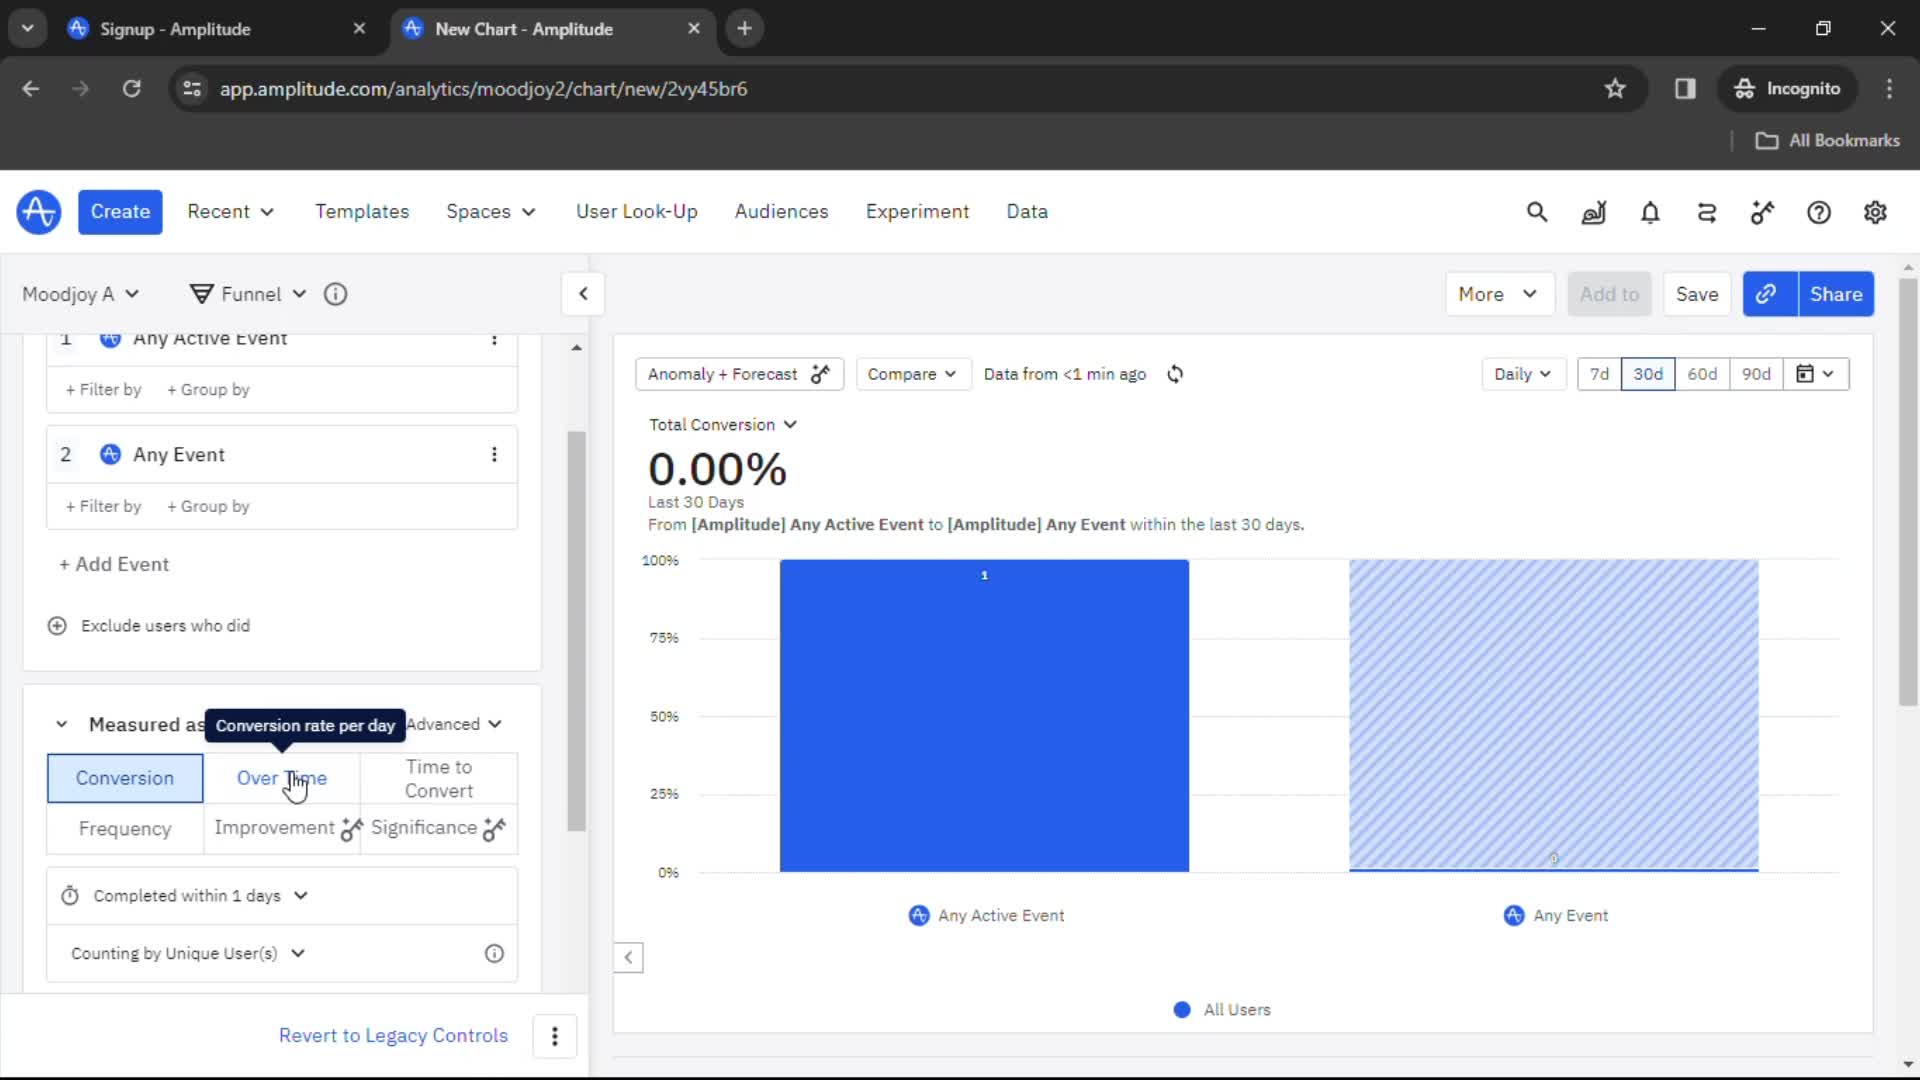This screenshot has width=1920, height=1080.
Task: Toggle the Conversion measurement tab
Action: [125, 778]
